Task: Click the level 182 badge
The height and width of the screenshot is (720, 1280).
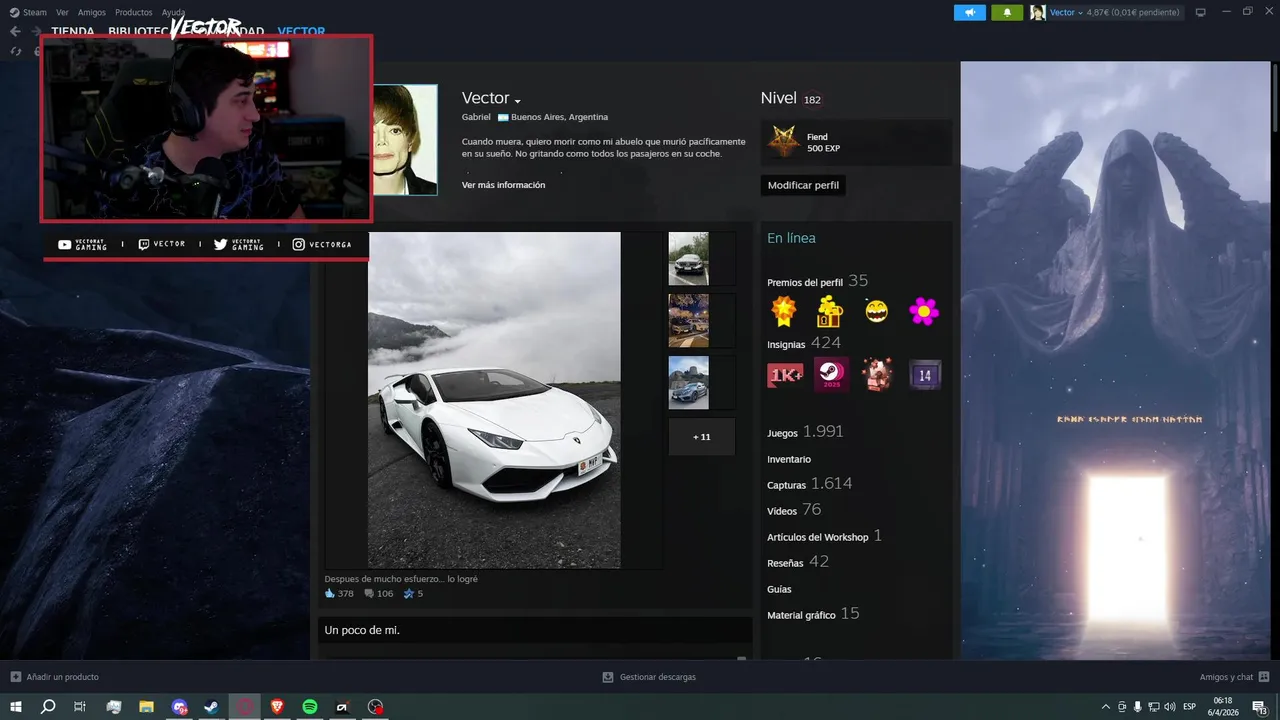Action: pos(812,99)
